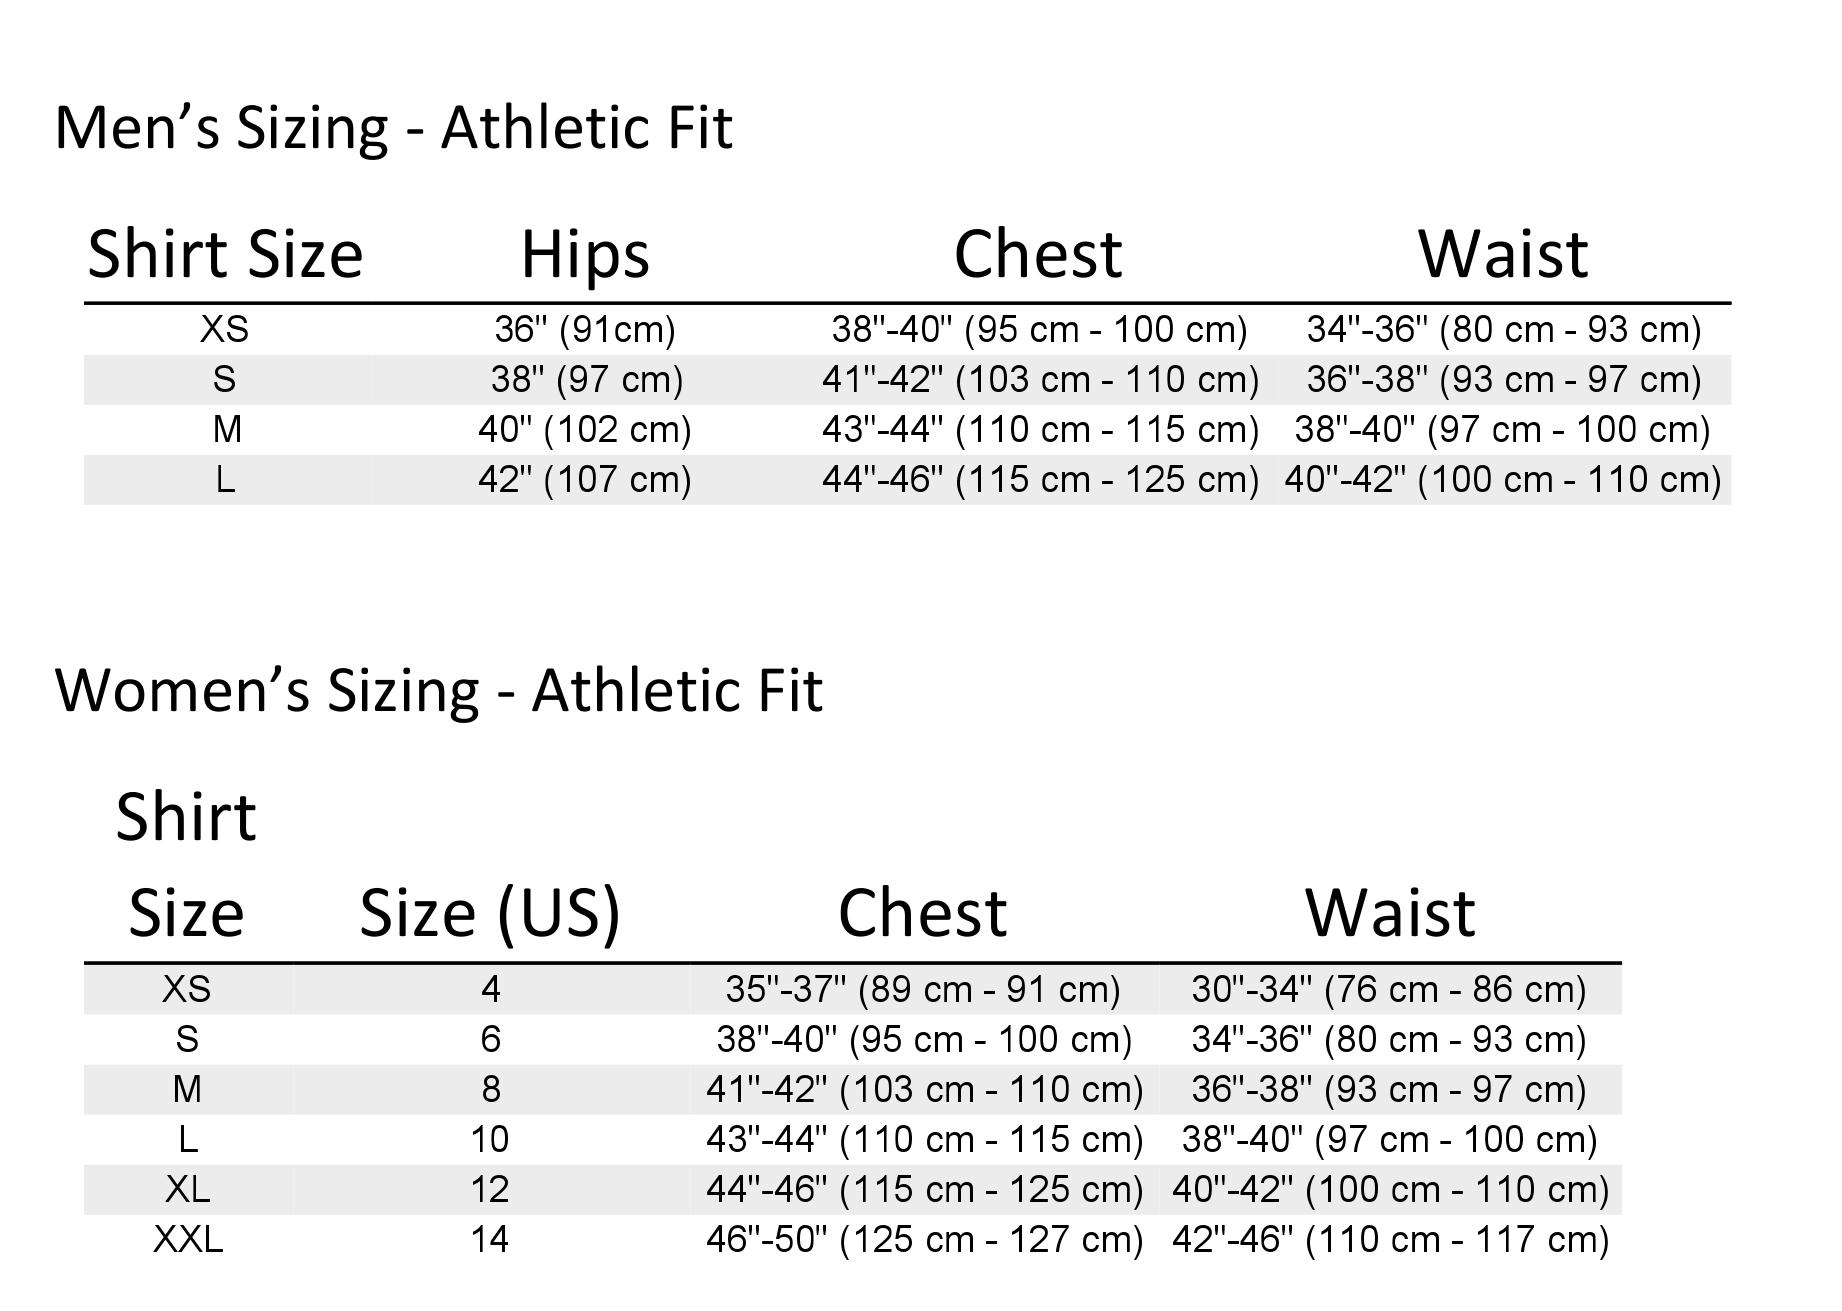Viewport: 1842px width, 1311px height.
Task: Click the Men's Sizing - Athletic Fit heading
Action: tap(393, 128)
